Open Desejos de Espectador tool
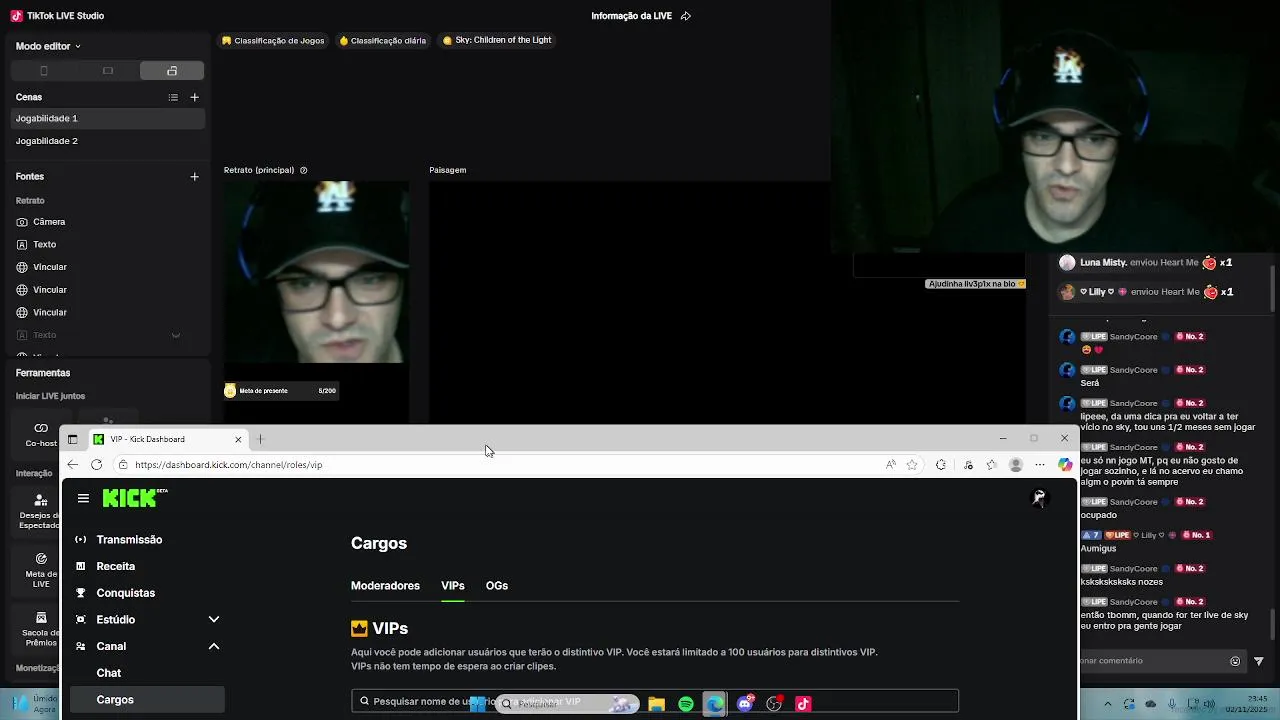 40,512
